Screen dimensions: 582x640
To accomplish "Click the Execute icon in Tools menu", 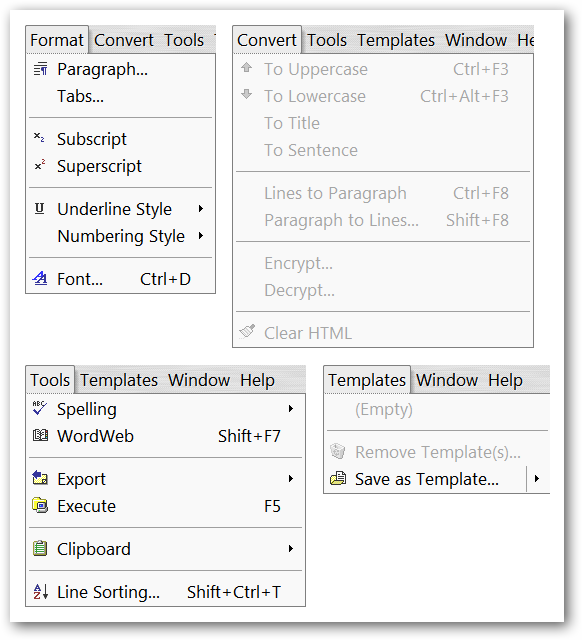I will click(x=40, y=505).
